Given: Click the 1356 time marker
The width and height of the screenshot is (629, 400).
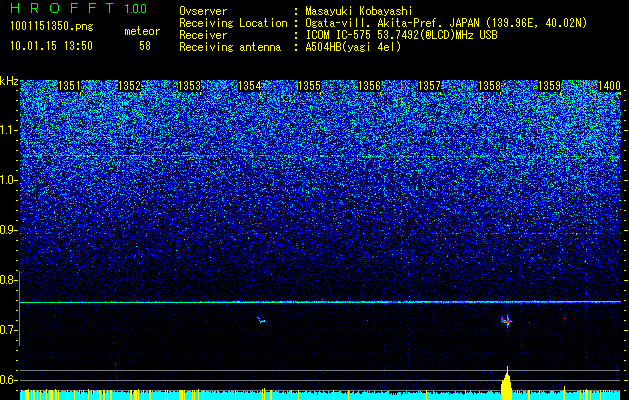Looking at the screenshot, I should (x=369, y=86).
